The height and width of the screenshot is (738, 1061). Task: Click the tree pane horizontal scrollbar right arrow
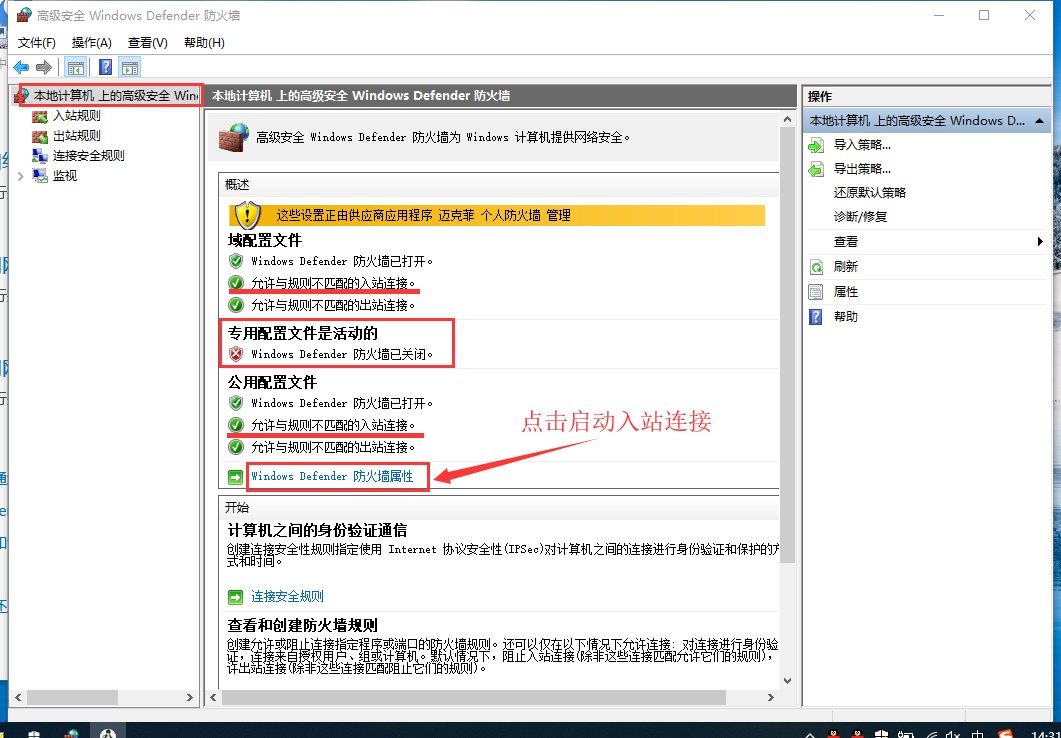click(190, 697)
